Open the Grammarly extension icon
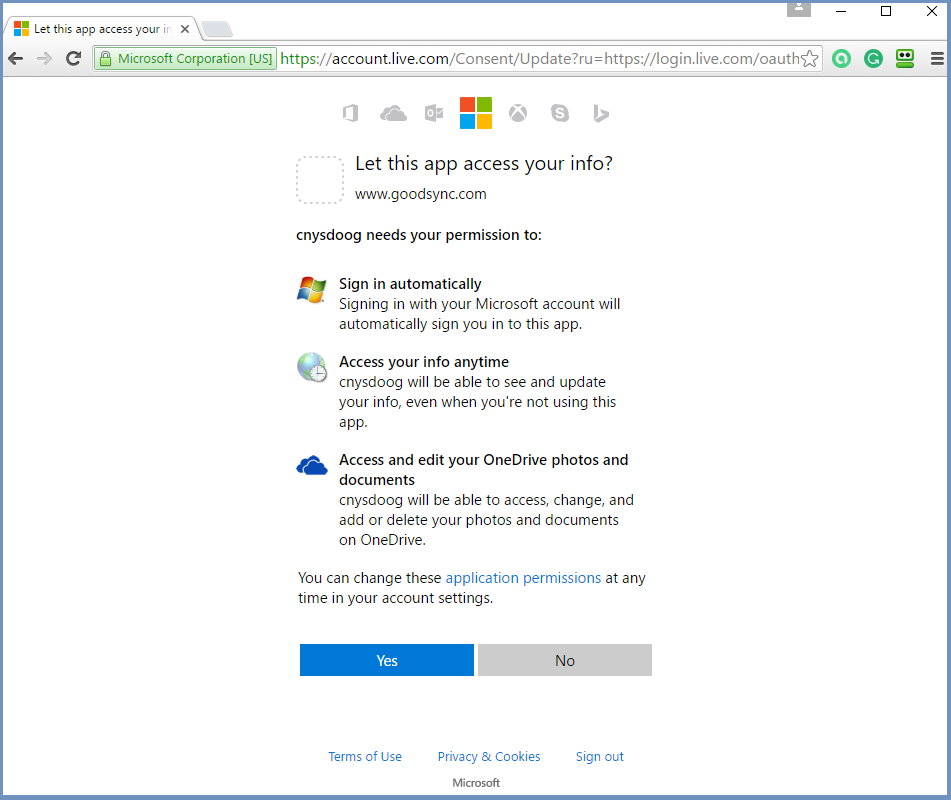The height and width of the screenshot is (800, 951). tap(873, 59)
